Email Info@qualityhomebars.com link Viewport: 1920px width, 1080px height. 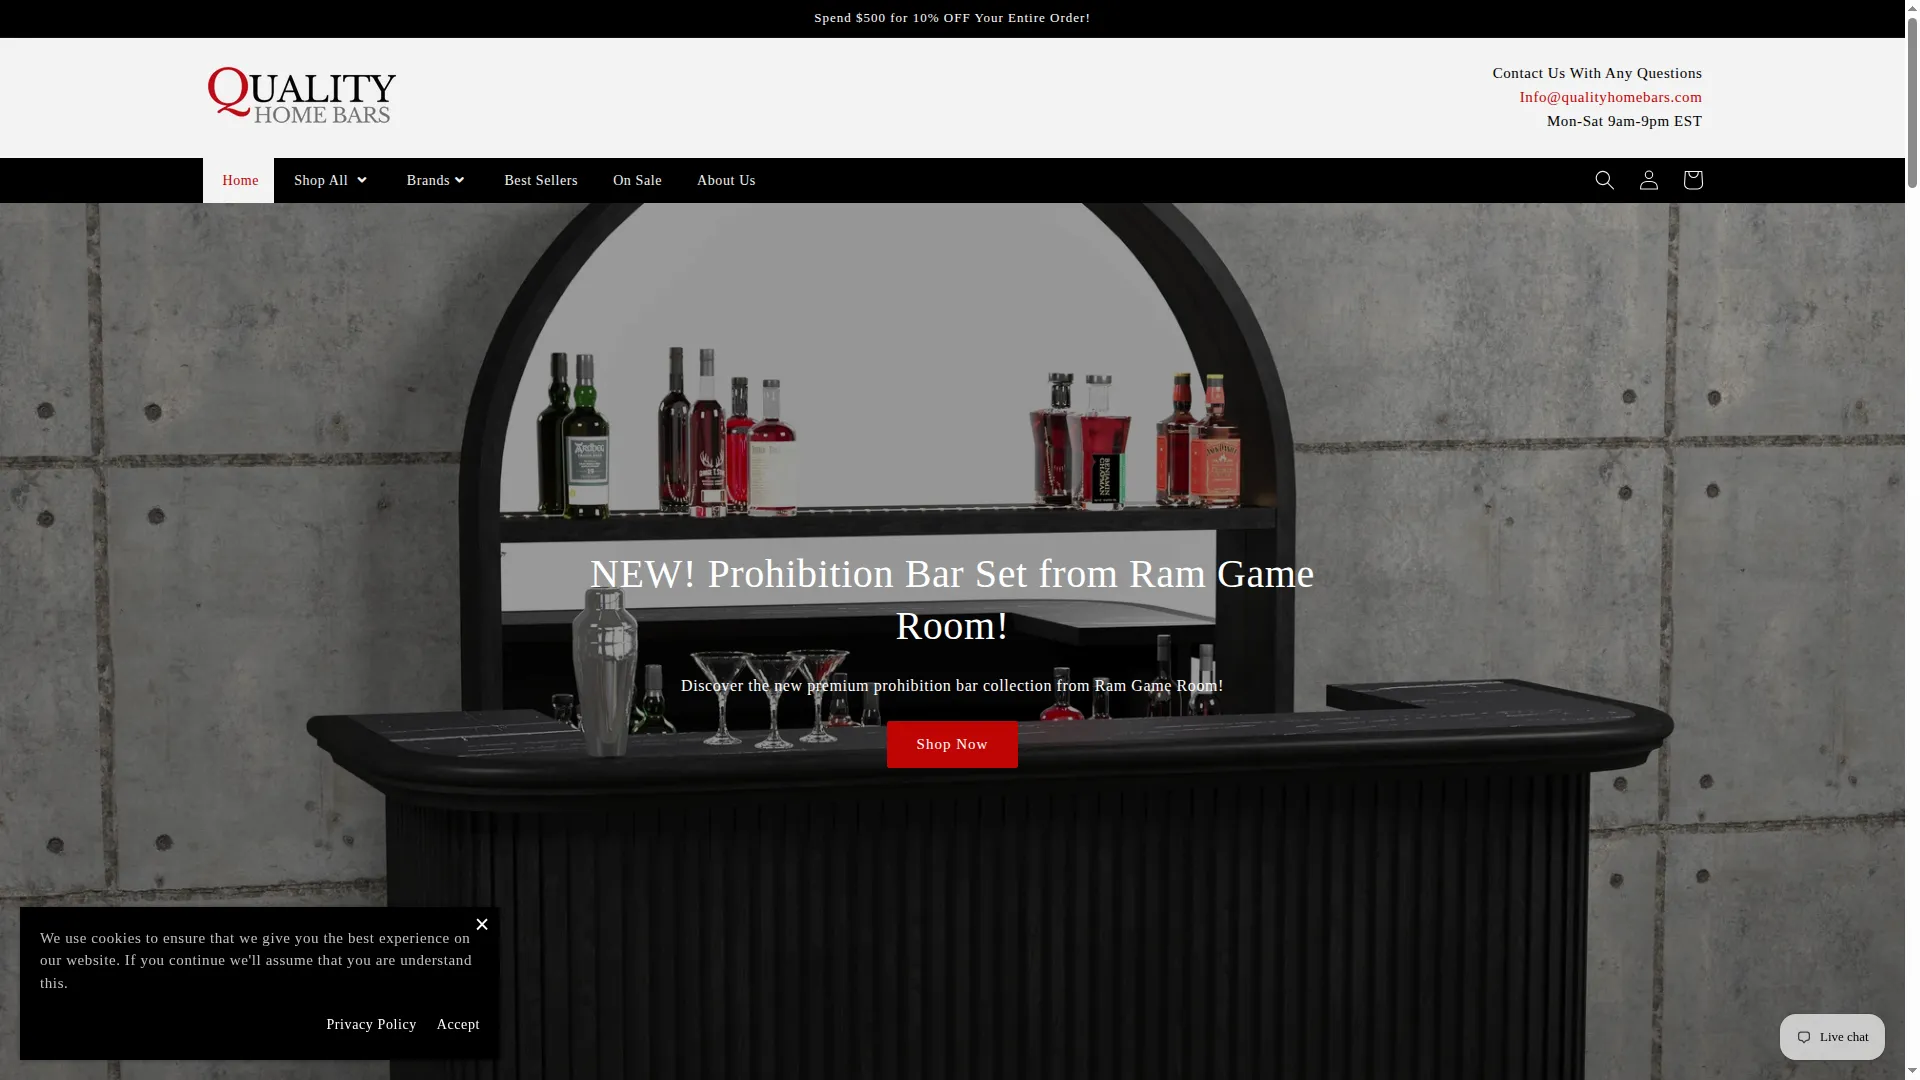click(1610, 97)
